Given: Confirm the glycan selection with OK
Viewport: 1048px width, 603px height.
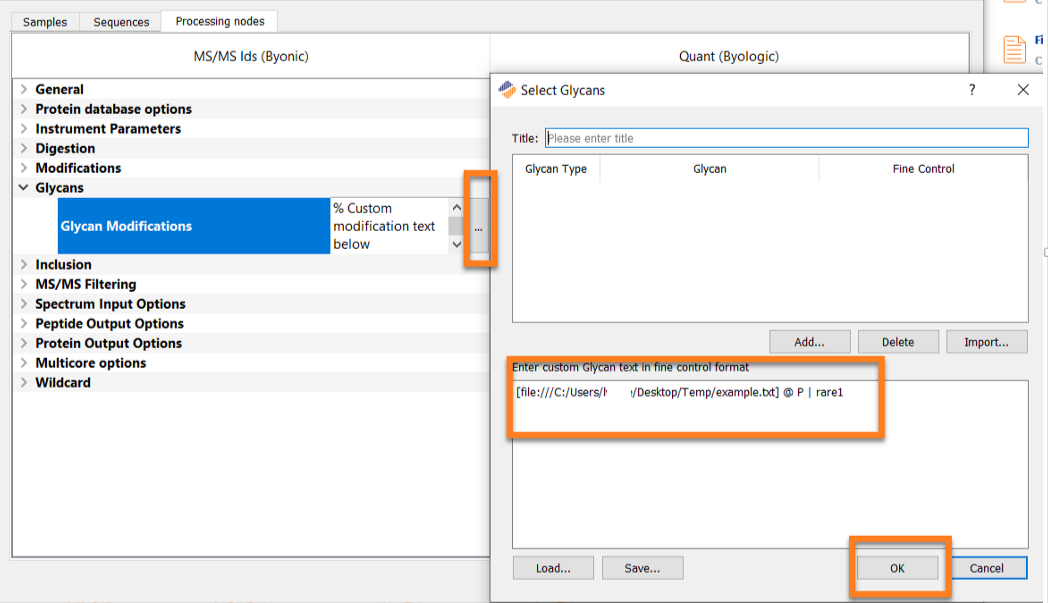Looking at the screenshot, I should [x=897, y=568].
